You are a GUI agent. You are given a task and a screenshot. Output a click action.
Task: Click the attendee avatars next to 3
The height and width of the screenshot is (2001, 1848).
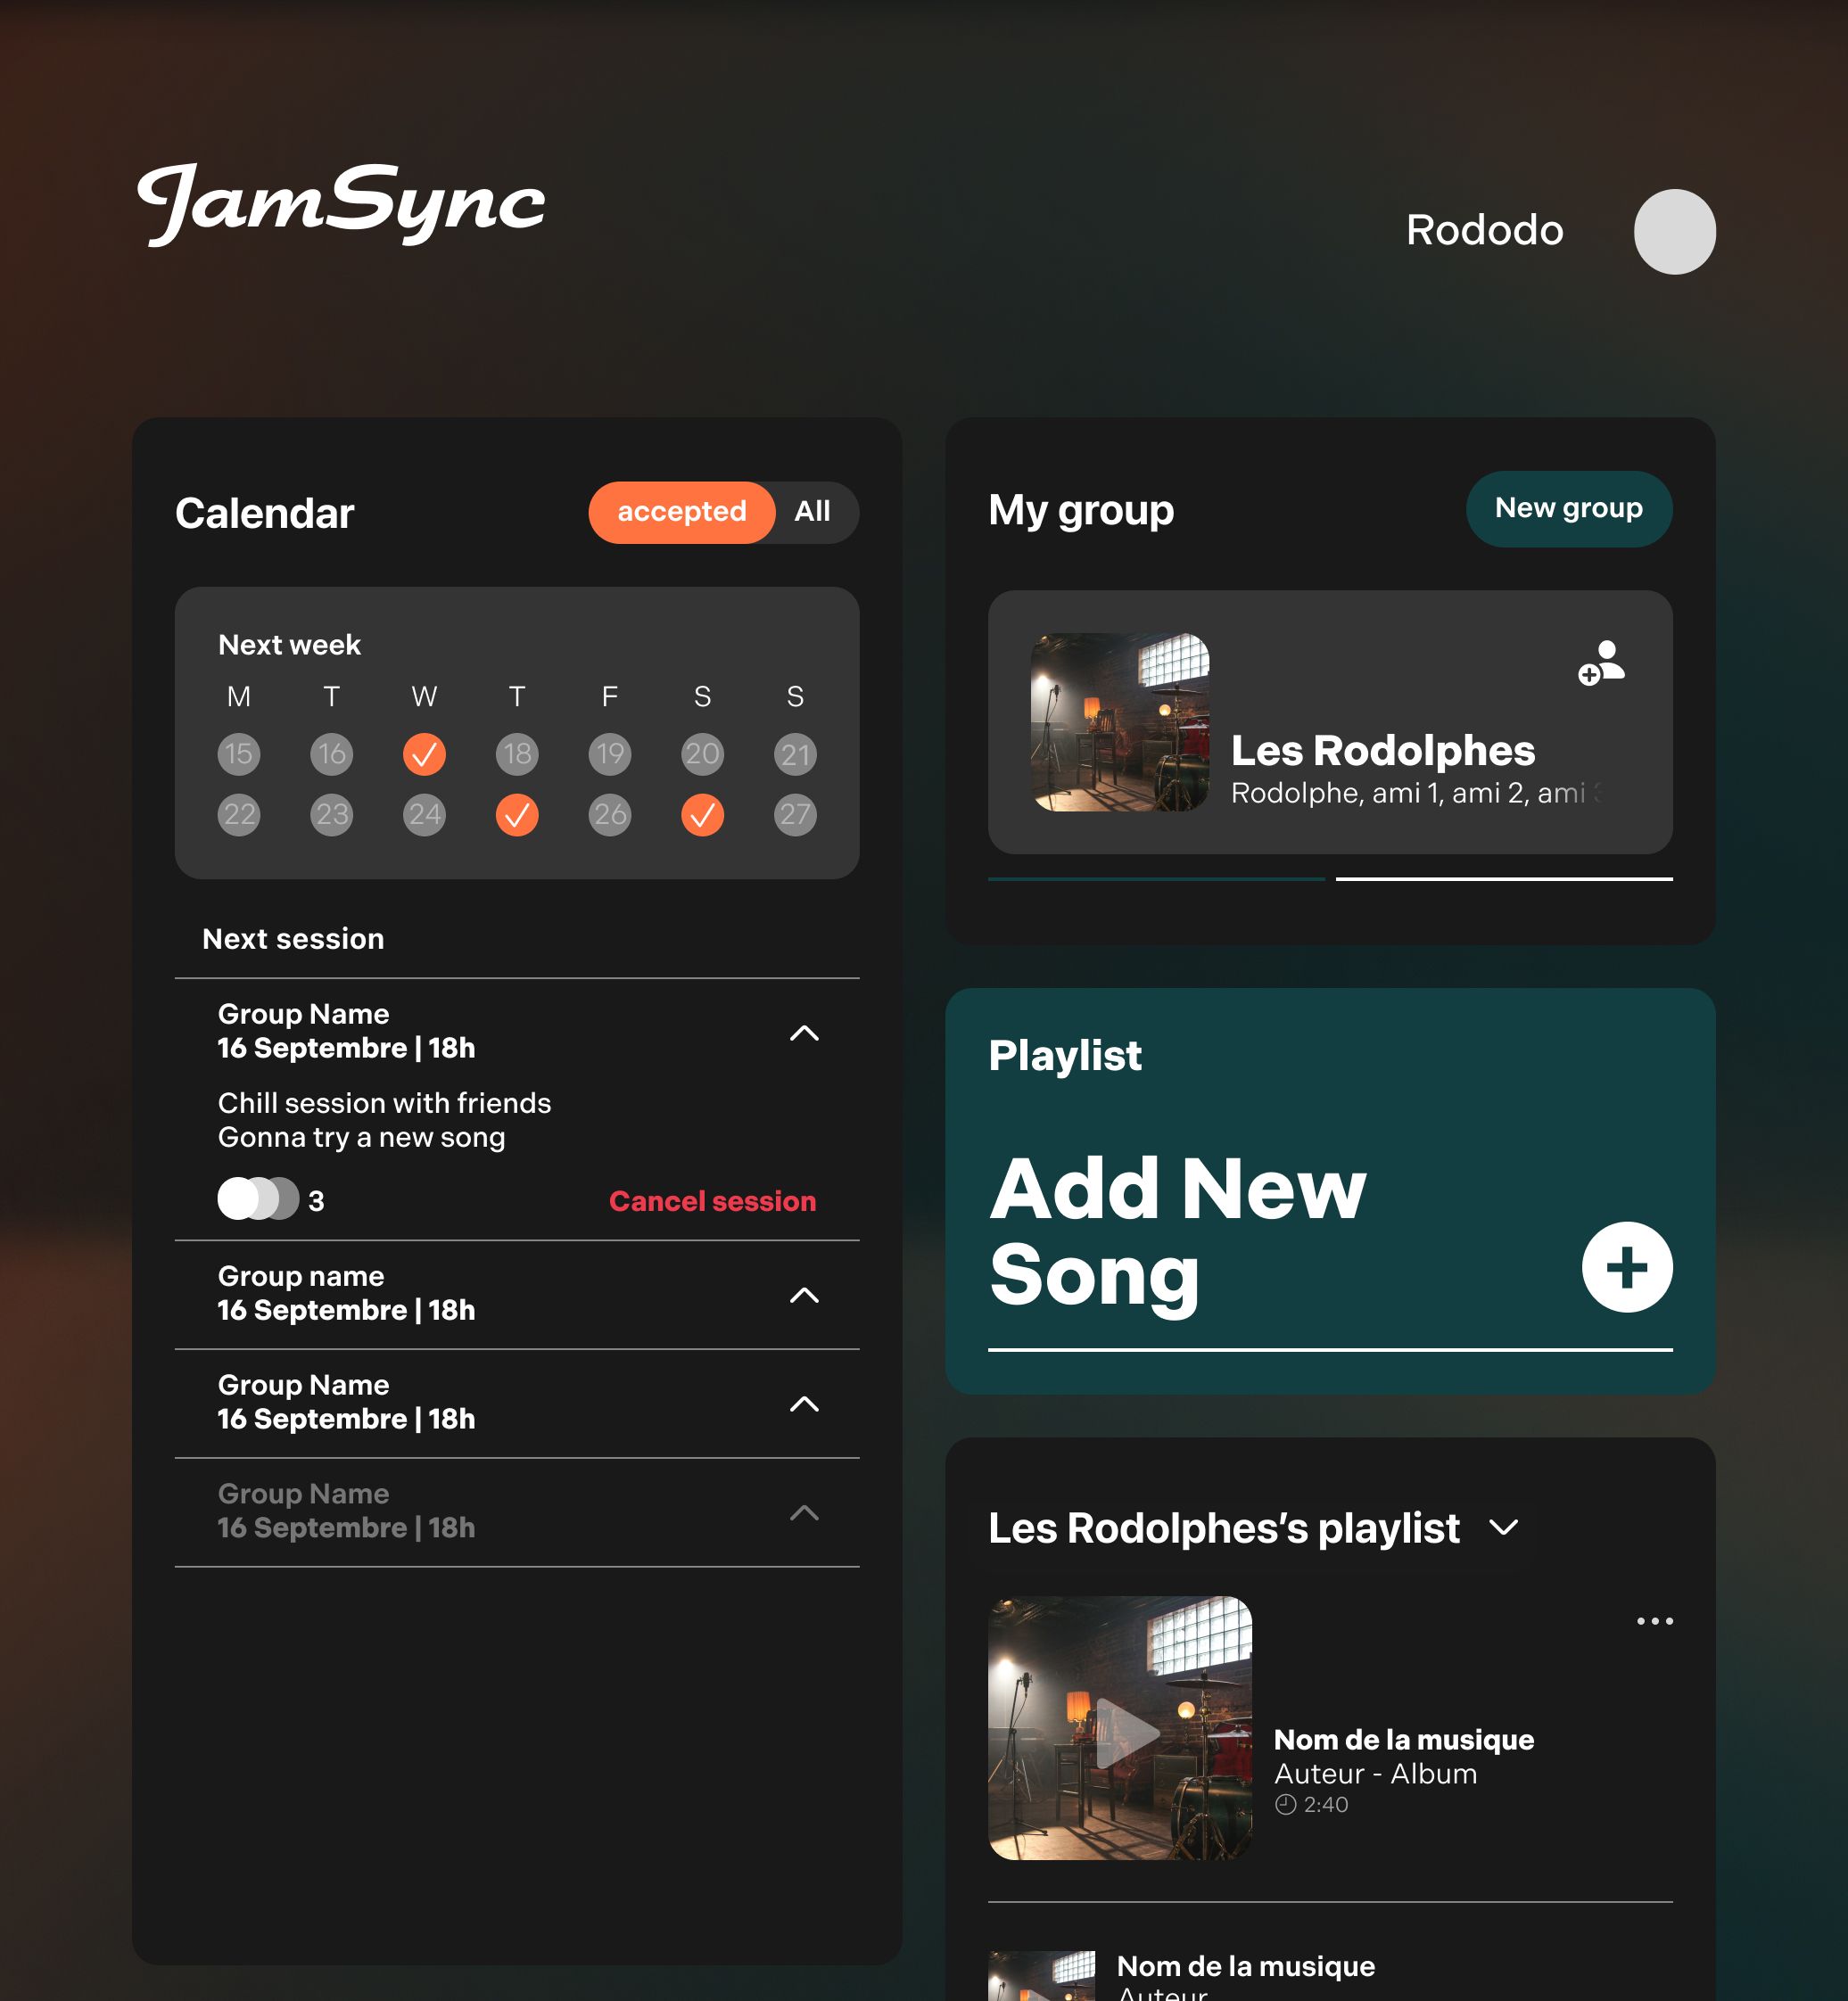pos(257,1199)
